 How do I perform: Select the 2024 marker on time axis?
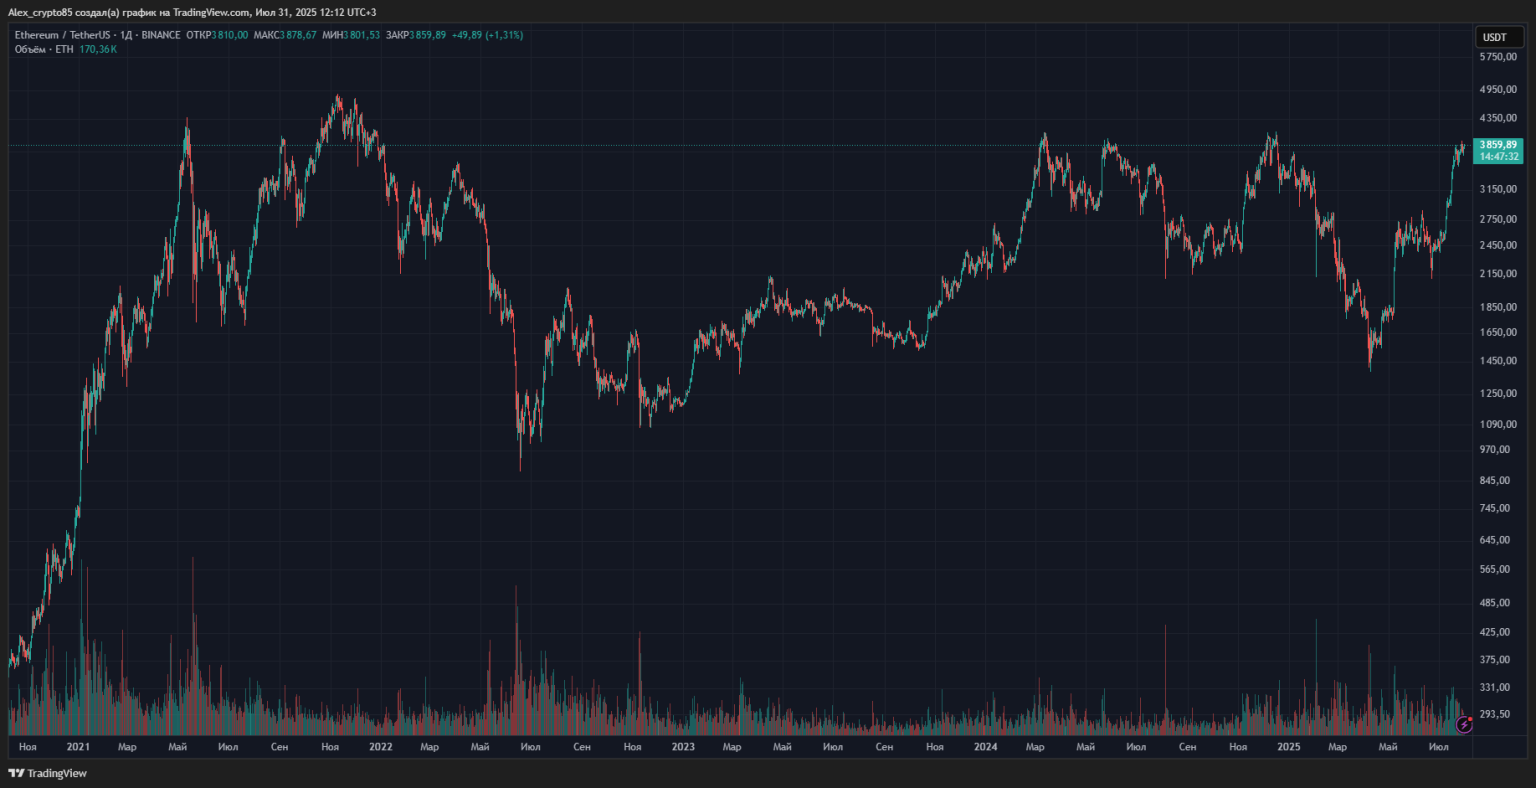click(985, 747)
